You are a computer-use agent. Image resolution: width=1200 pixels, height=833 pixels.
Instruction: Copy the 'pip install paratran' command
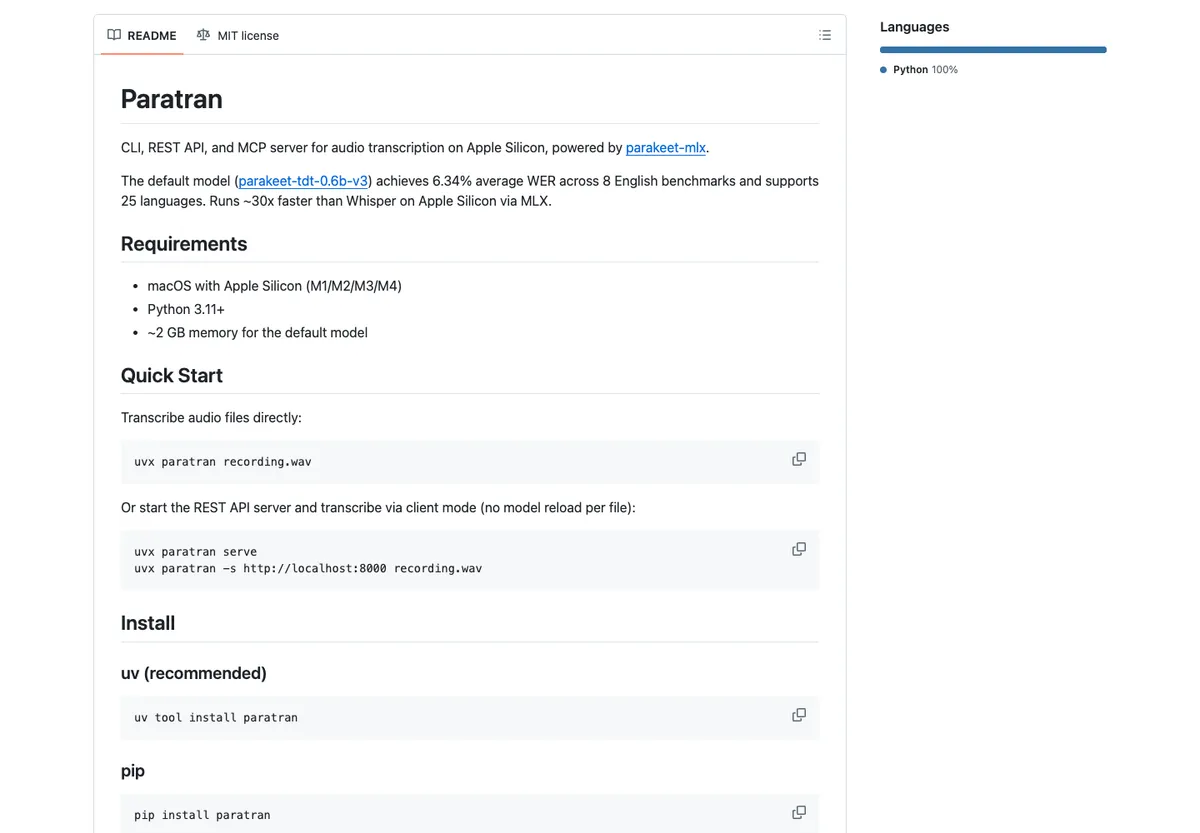coord(799,812)
